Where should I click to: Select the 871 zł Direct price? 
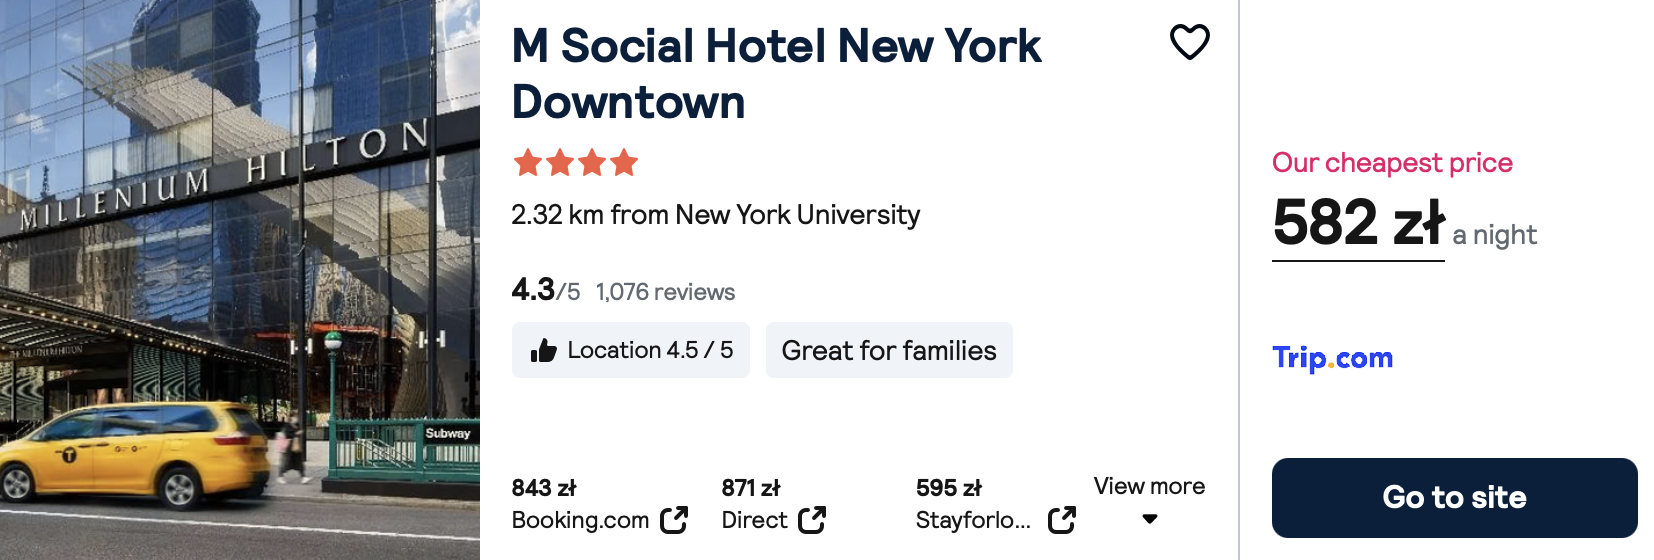(751, 488)
